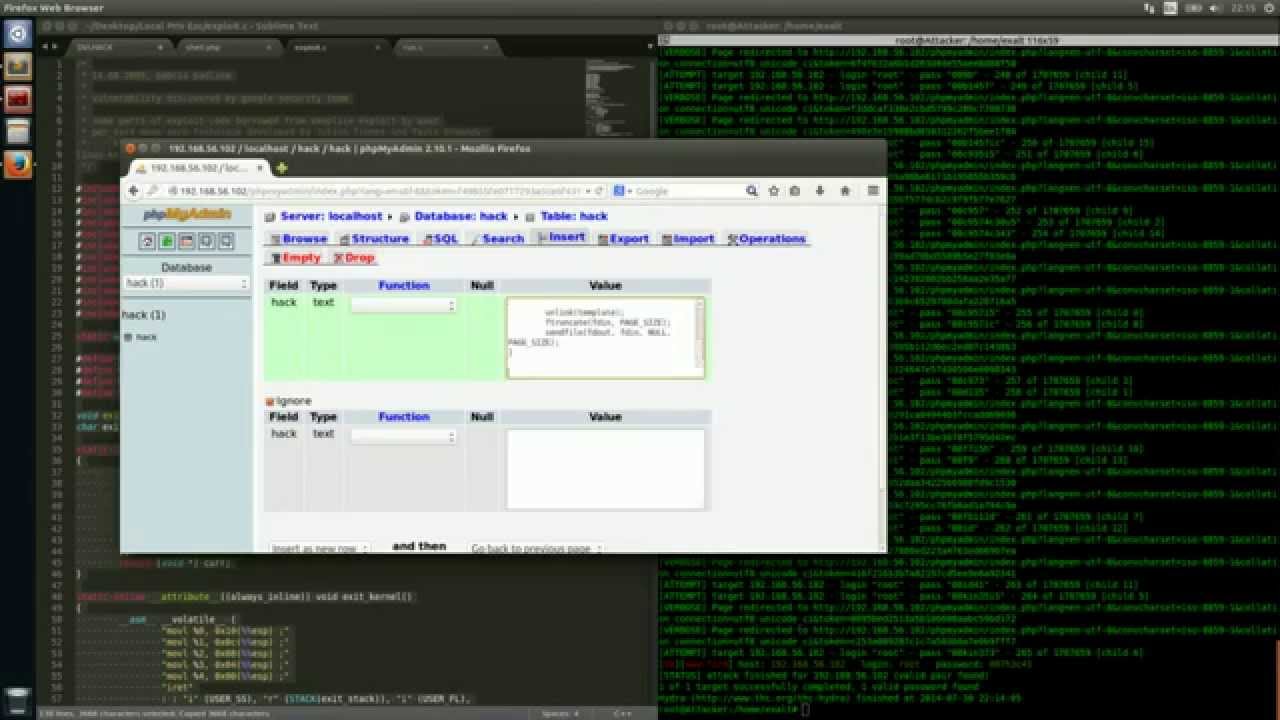
Task: Open the Function dropdown in first row form
Action: tap(404, 305)
